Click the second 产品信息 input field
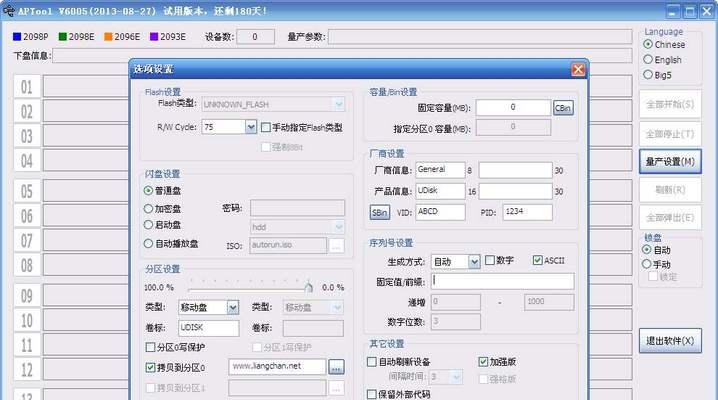 click(515, 191)
